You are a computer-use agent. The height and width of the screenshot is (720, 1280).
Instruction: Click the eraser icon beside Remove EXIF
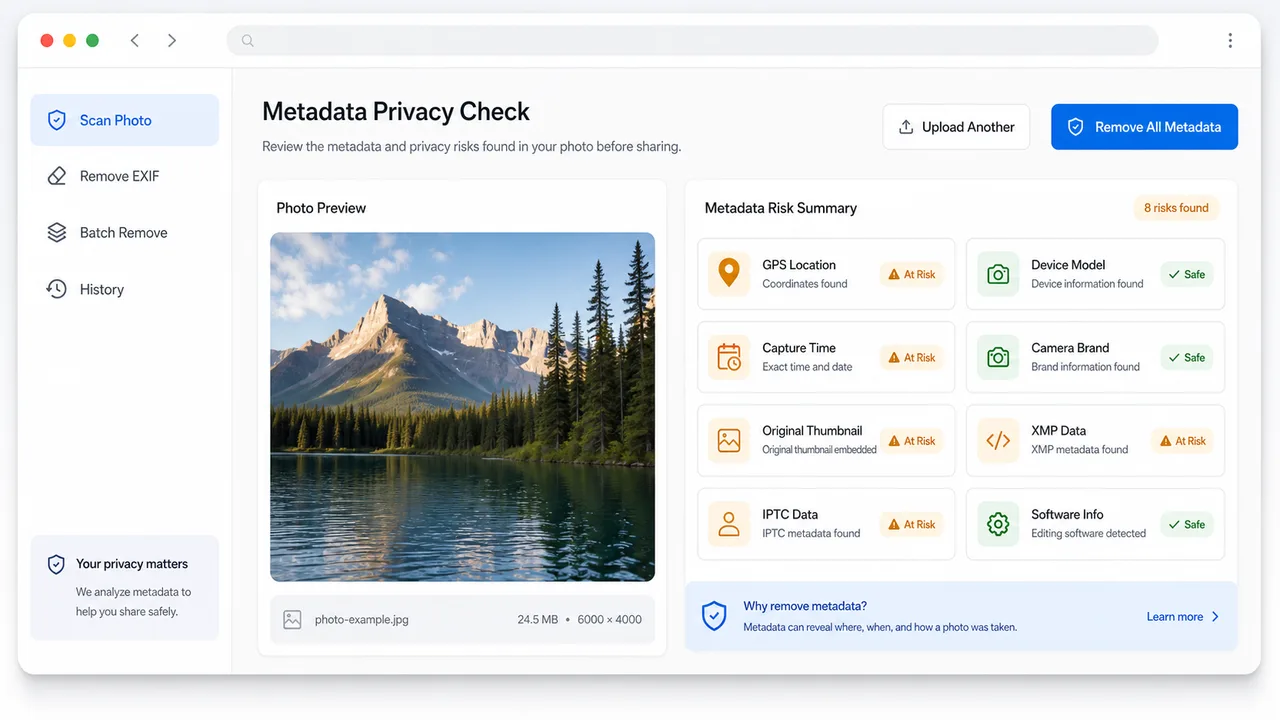pyautogui.click(x=57, y=176)
